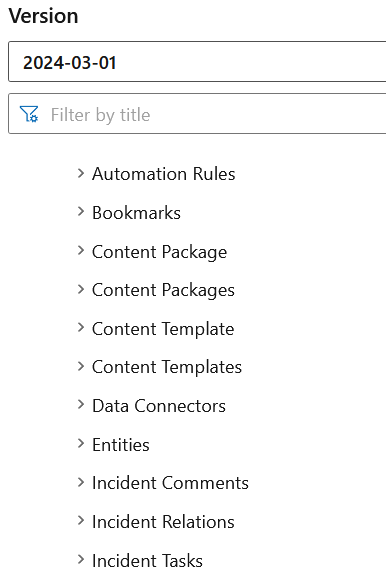Viewport: 386px width, 584px height.
Task: Expand the Entities chevron
Action: coord(80,444)
